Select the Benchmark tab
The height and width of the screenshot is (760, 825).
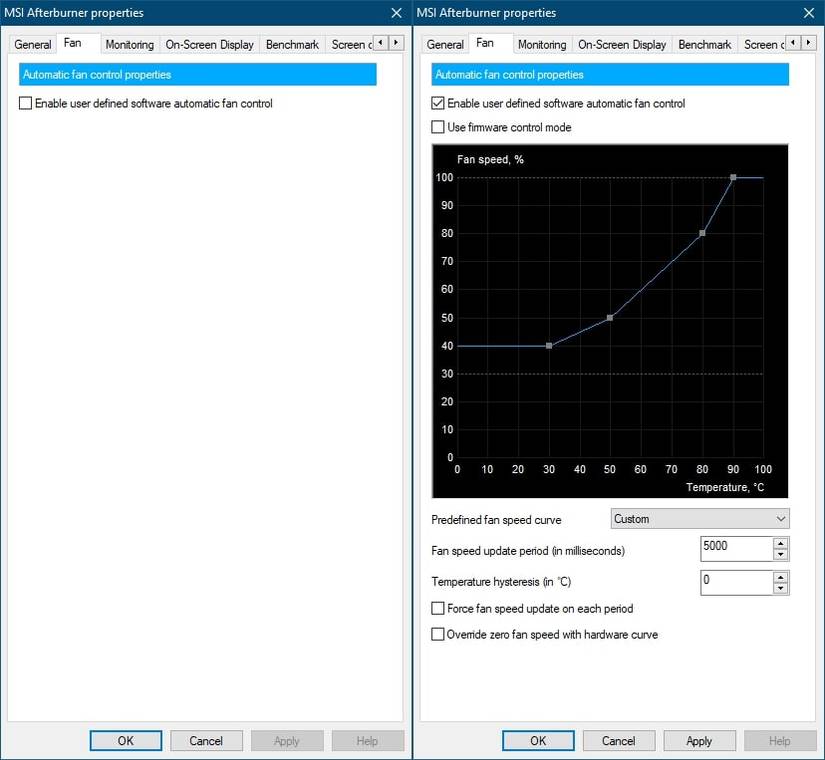click(x=704, y=44)
